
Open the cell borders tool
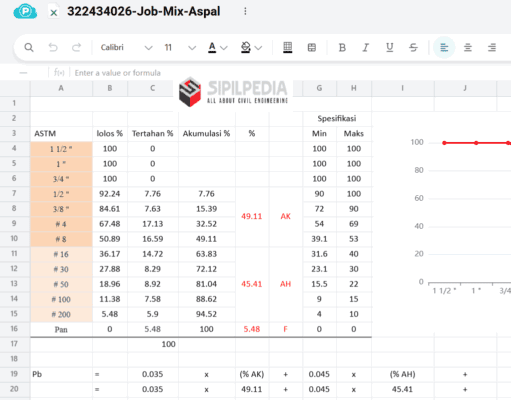287,48
